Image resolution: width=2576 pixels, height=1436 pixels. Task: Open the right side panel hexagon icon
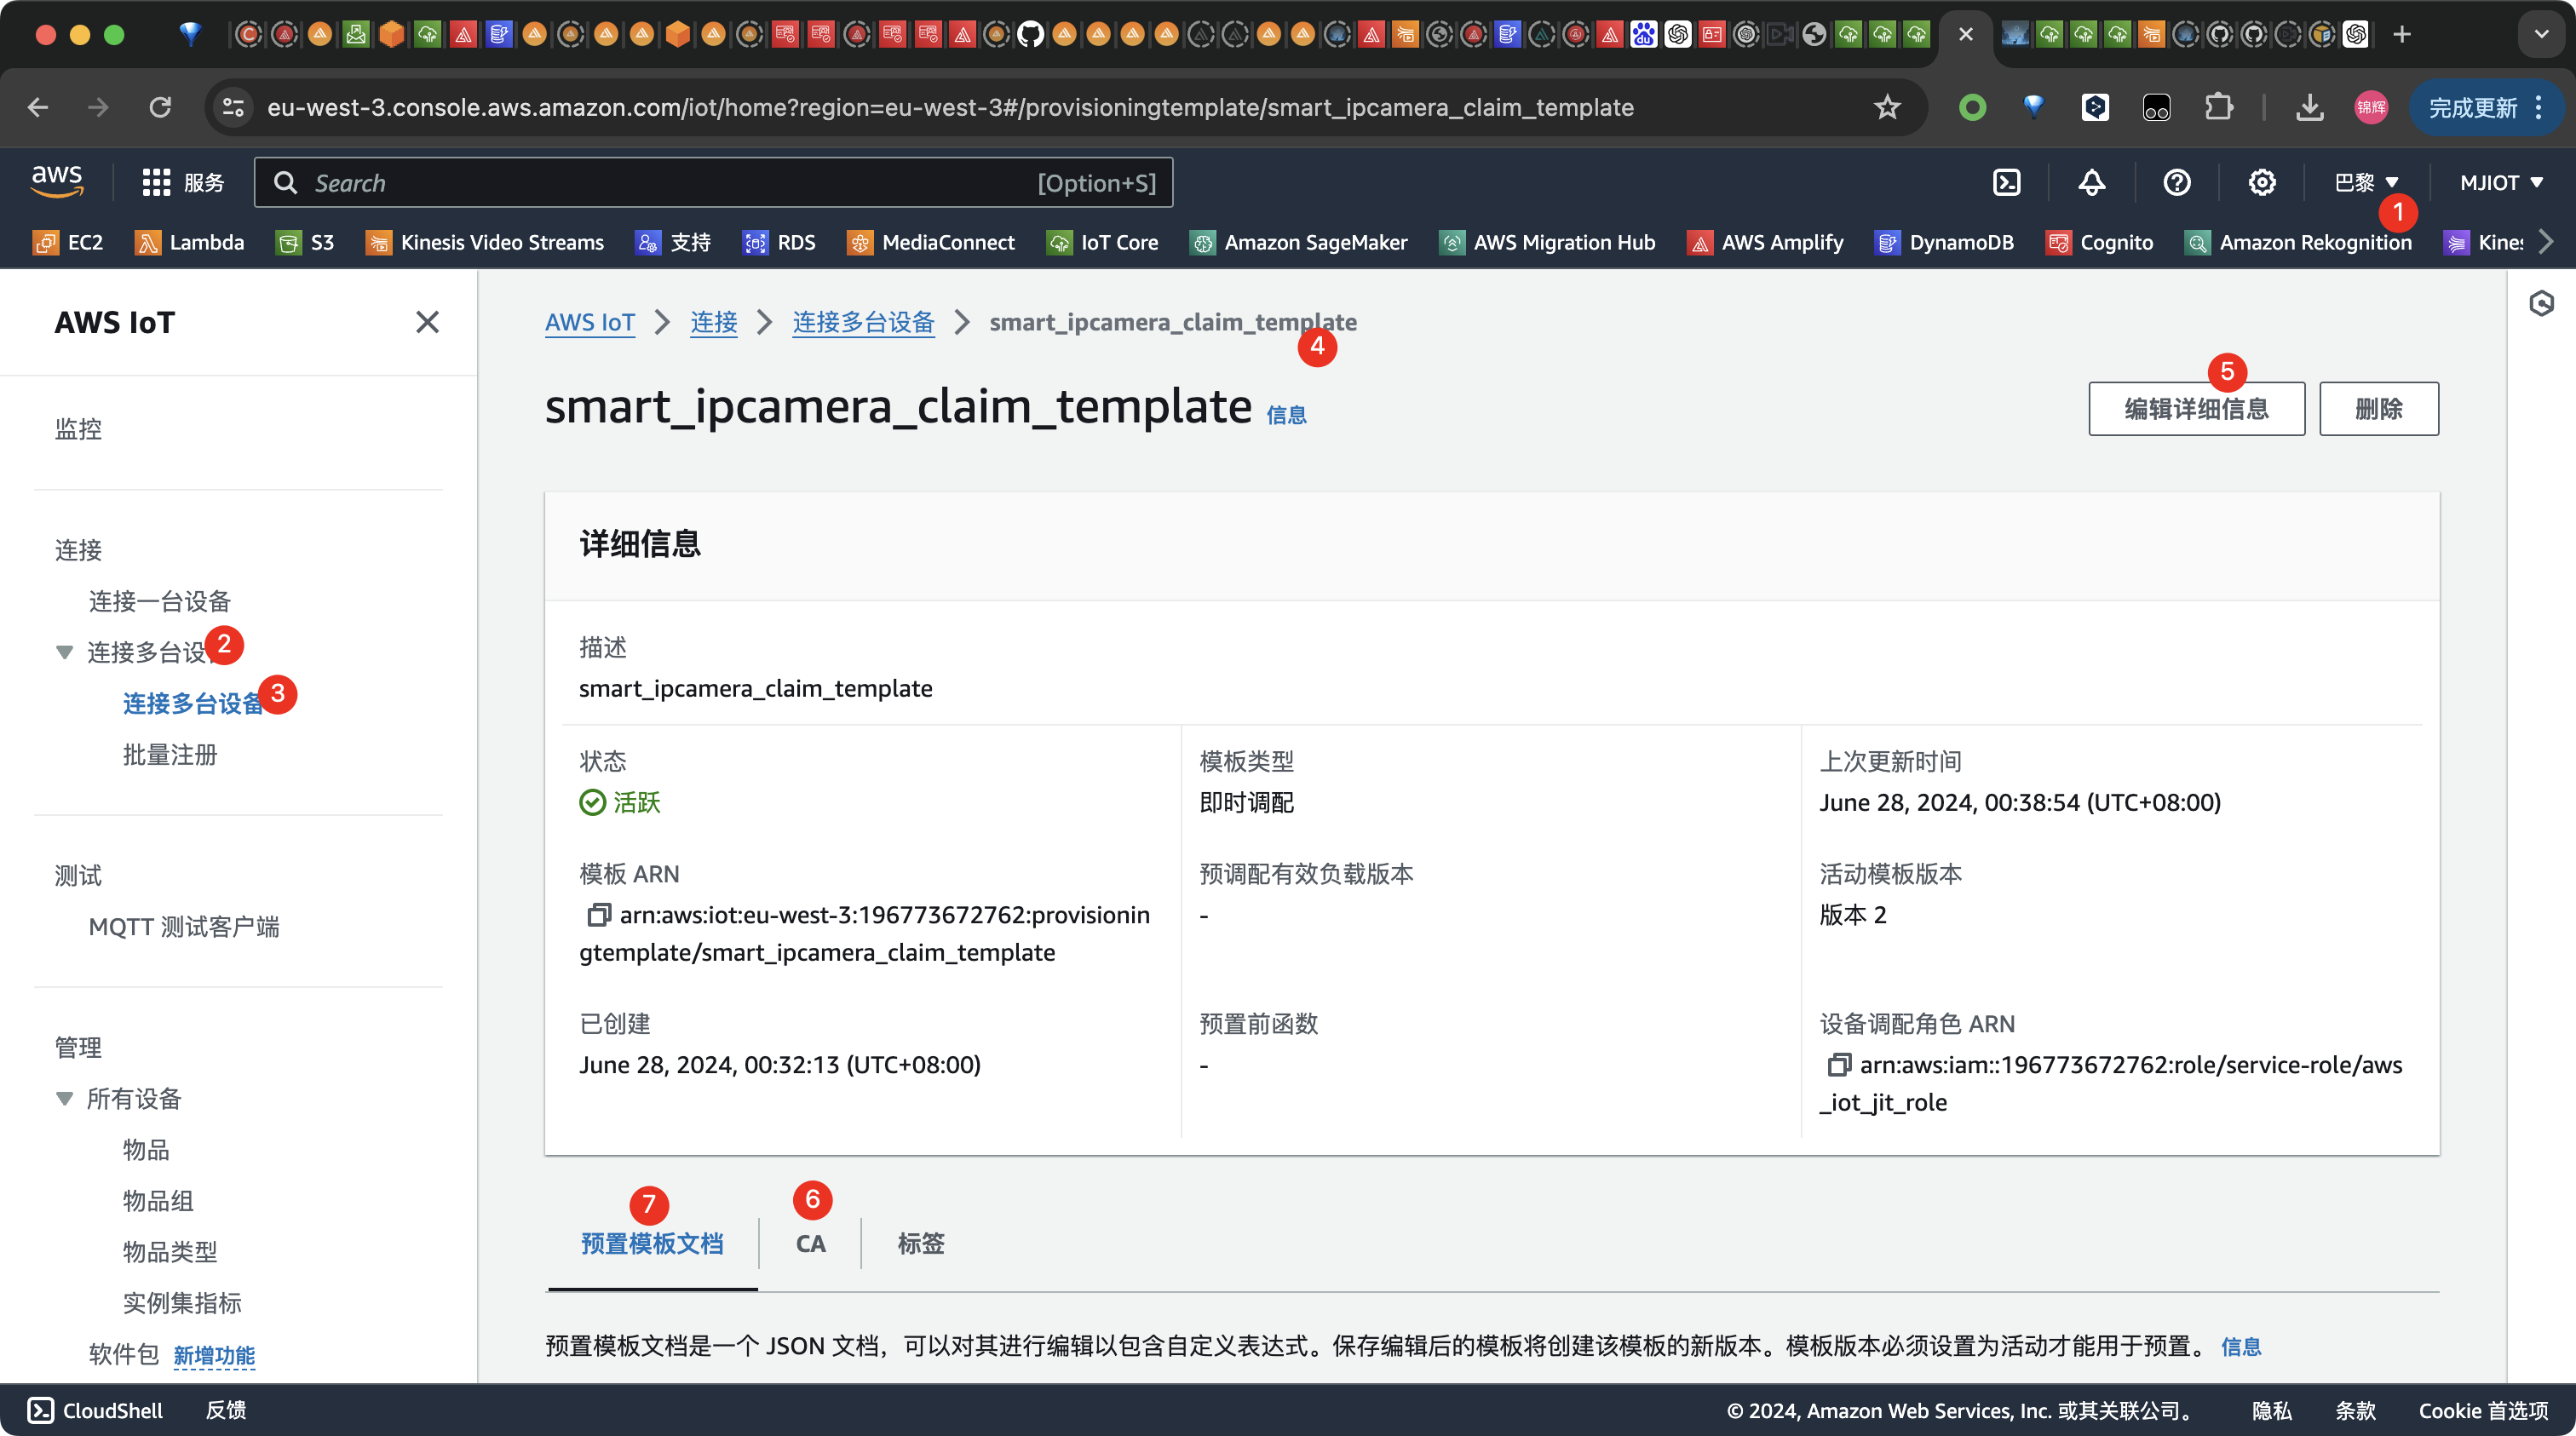click(x=2541, y=303)
